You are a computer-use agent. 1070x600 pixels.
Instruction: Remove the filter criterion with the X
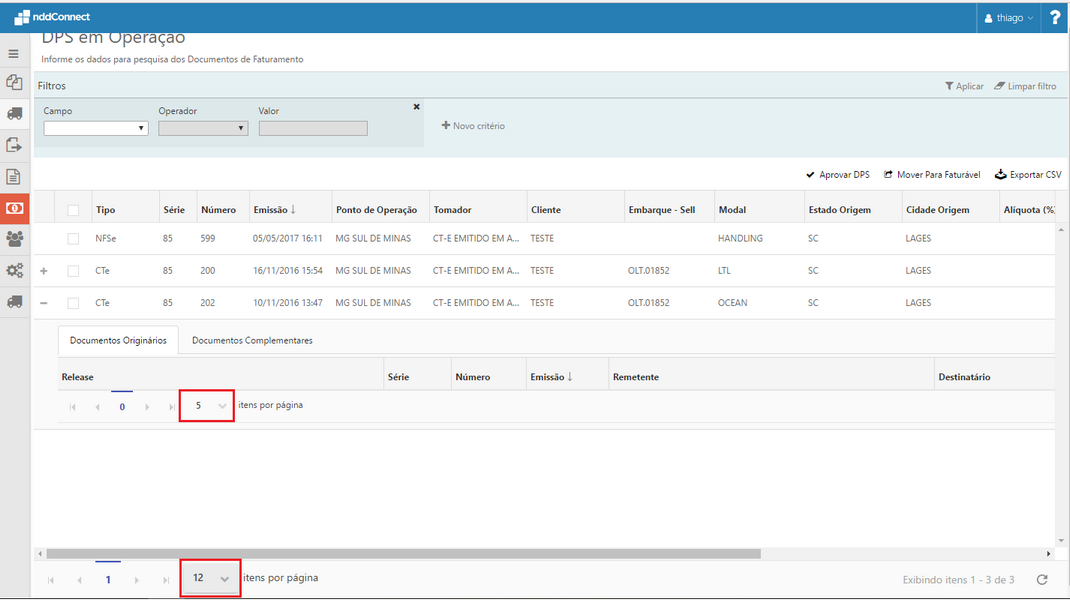416,106
